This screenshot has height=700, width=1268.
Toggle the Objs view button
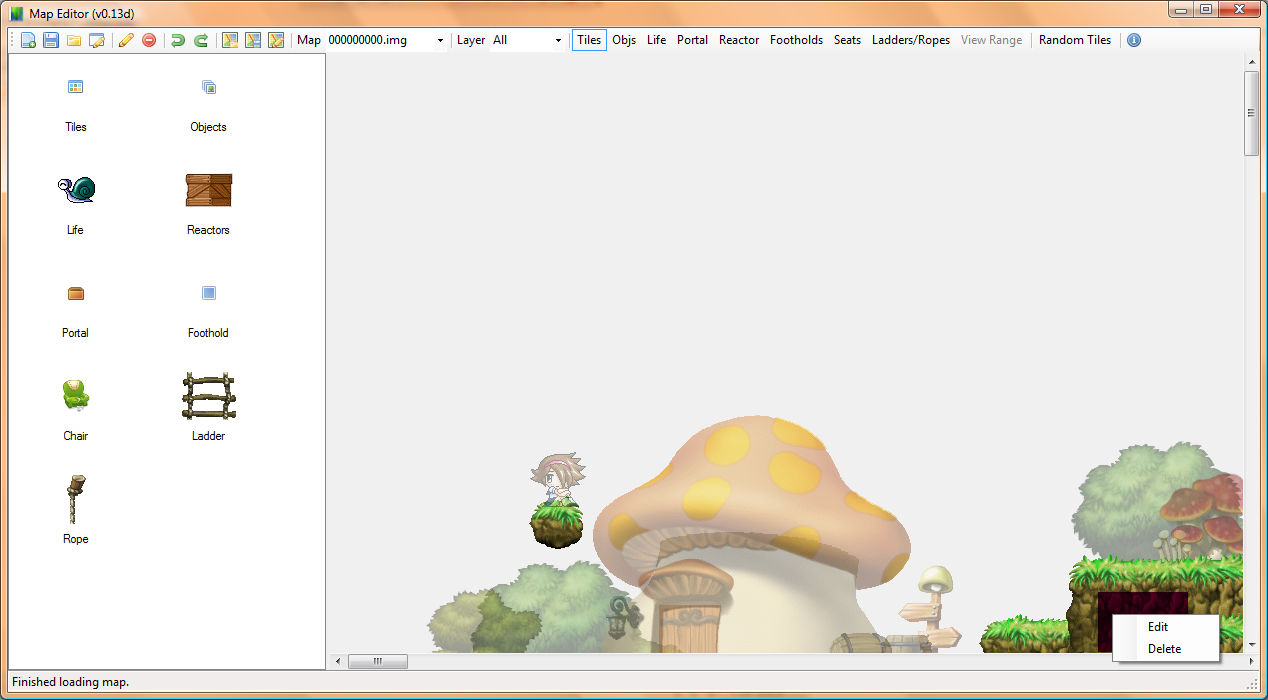click(x=624, y=40)
